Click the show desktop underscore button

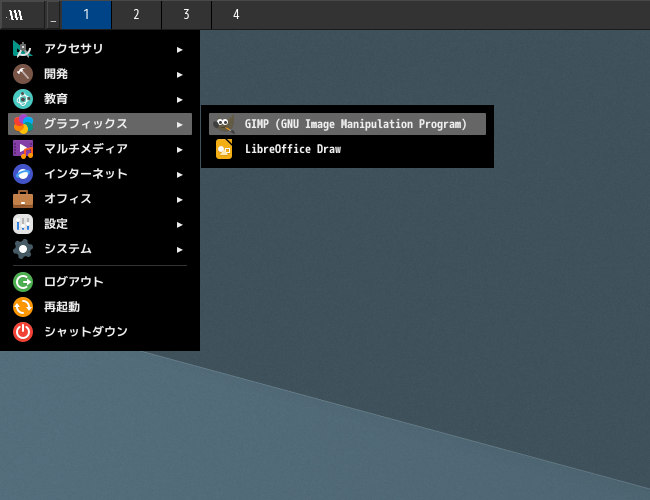53,15
